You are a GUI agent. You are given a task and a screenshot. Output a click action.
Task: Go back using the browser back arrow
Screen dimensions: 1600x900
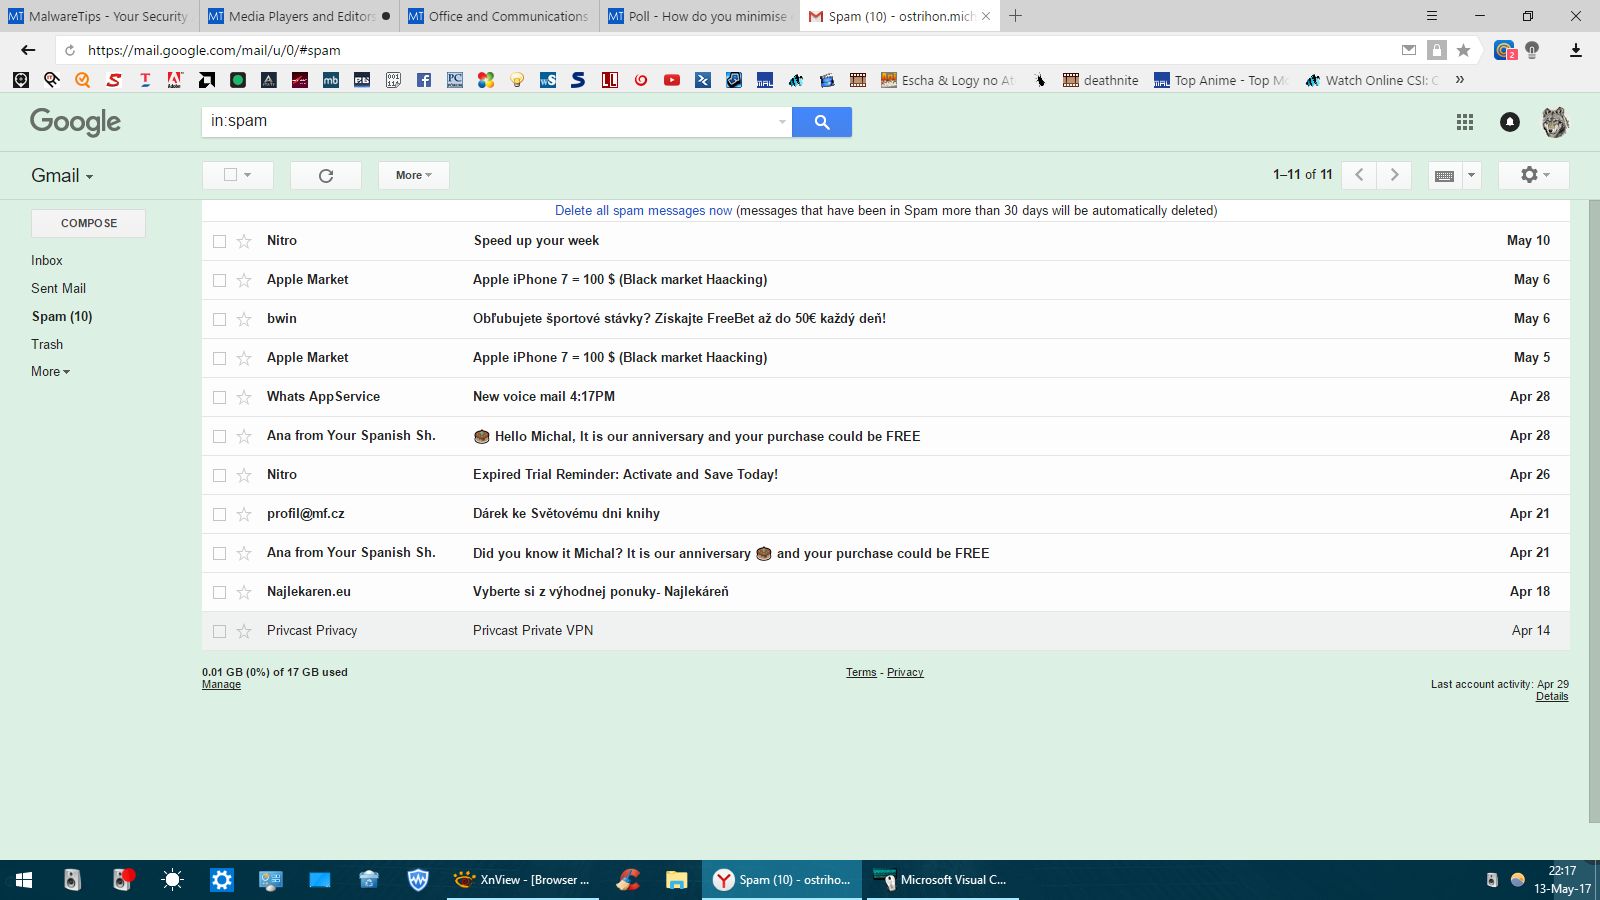coord(28,50)
